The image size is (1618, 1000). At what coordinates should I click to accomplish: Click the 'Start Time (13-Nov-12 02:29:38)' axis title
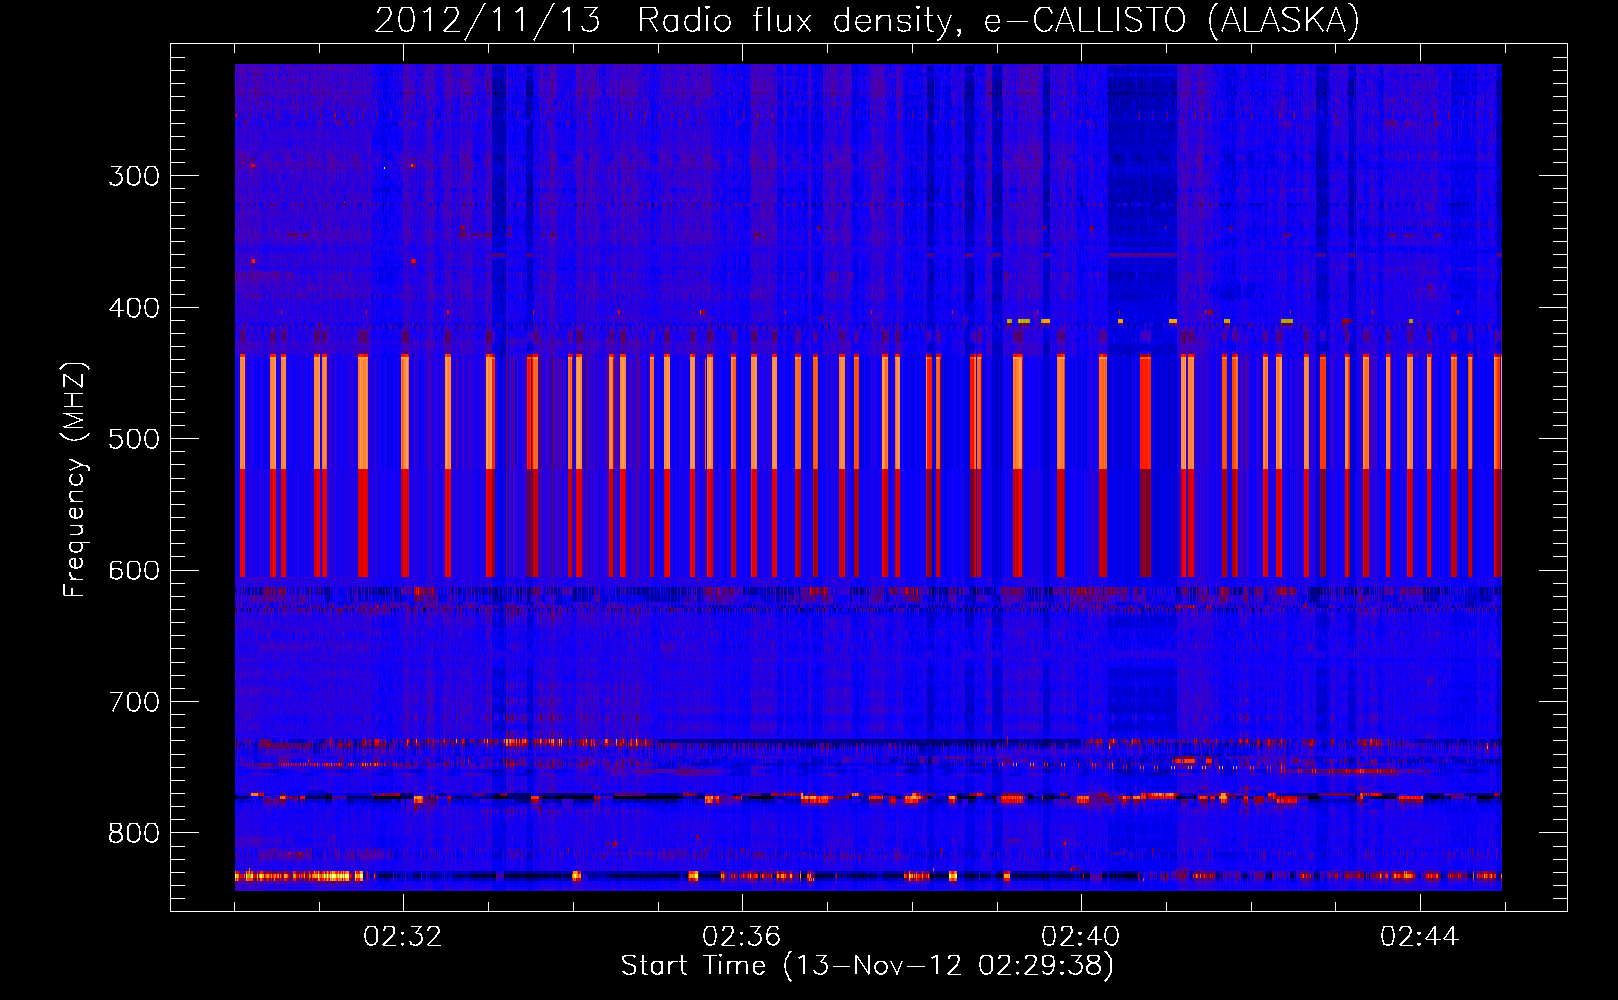click(x=867, y=966)
